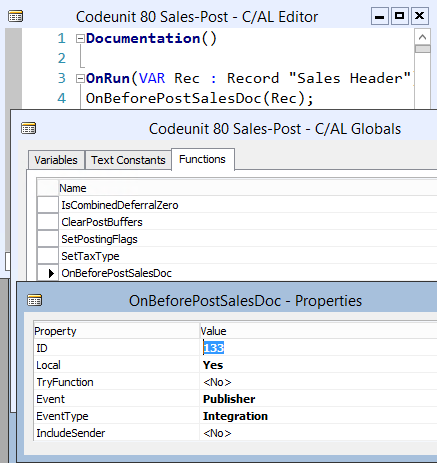The height and width of the screenshot is (463, 437).
Task: Click the editor scrollbar up arrow
Action: [x=422, y=37]
